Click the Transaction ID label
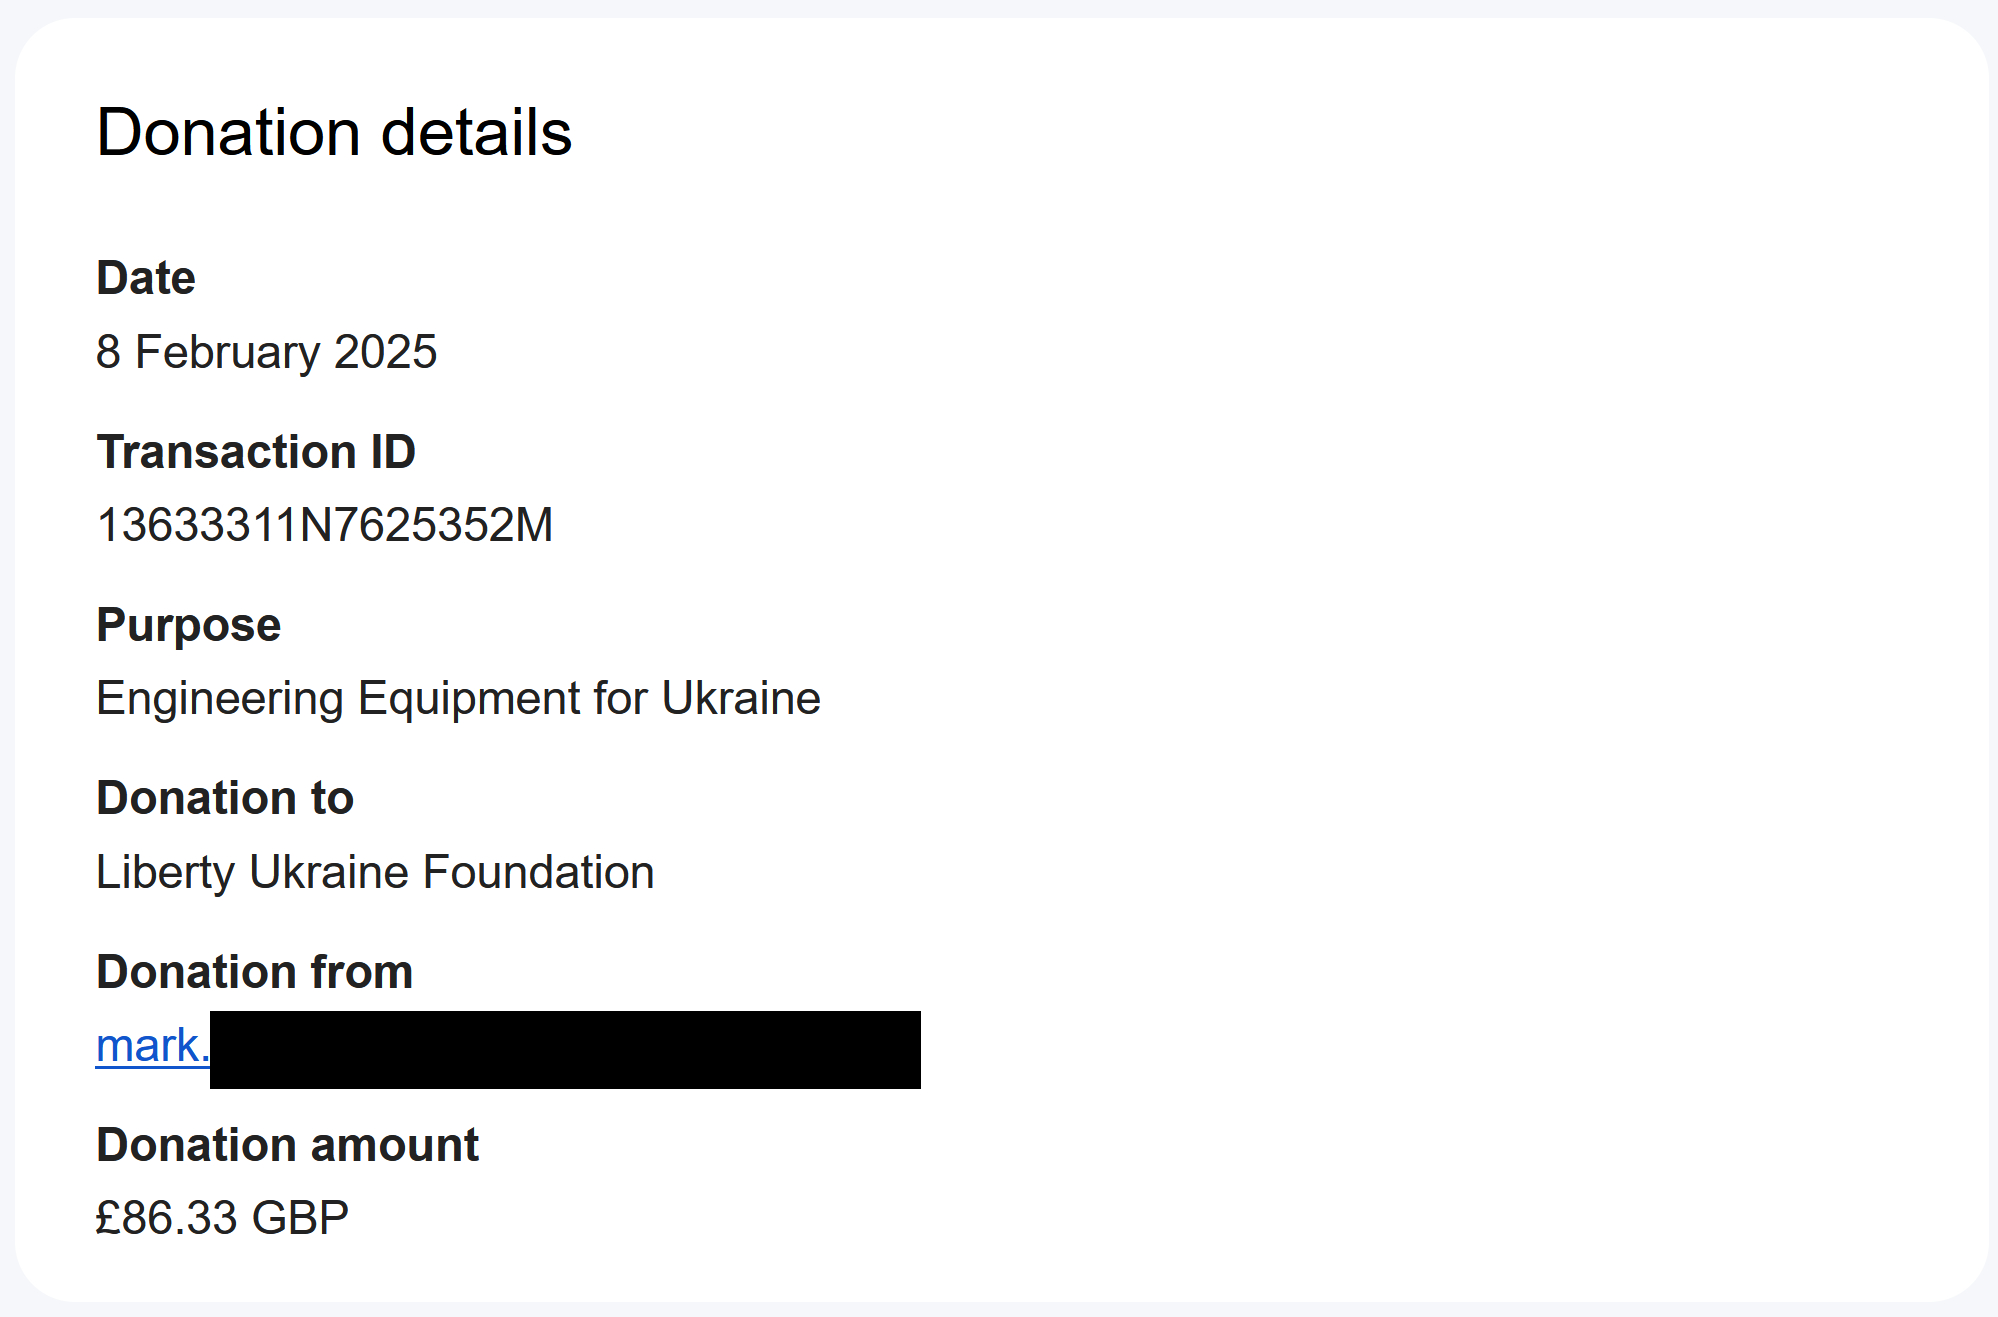Image resolution: width=1998 pixels, height=1317 pixels. pos(256,452)
